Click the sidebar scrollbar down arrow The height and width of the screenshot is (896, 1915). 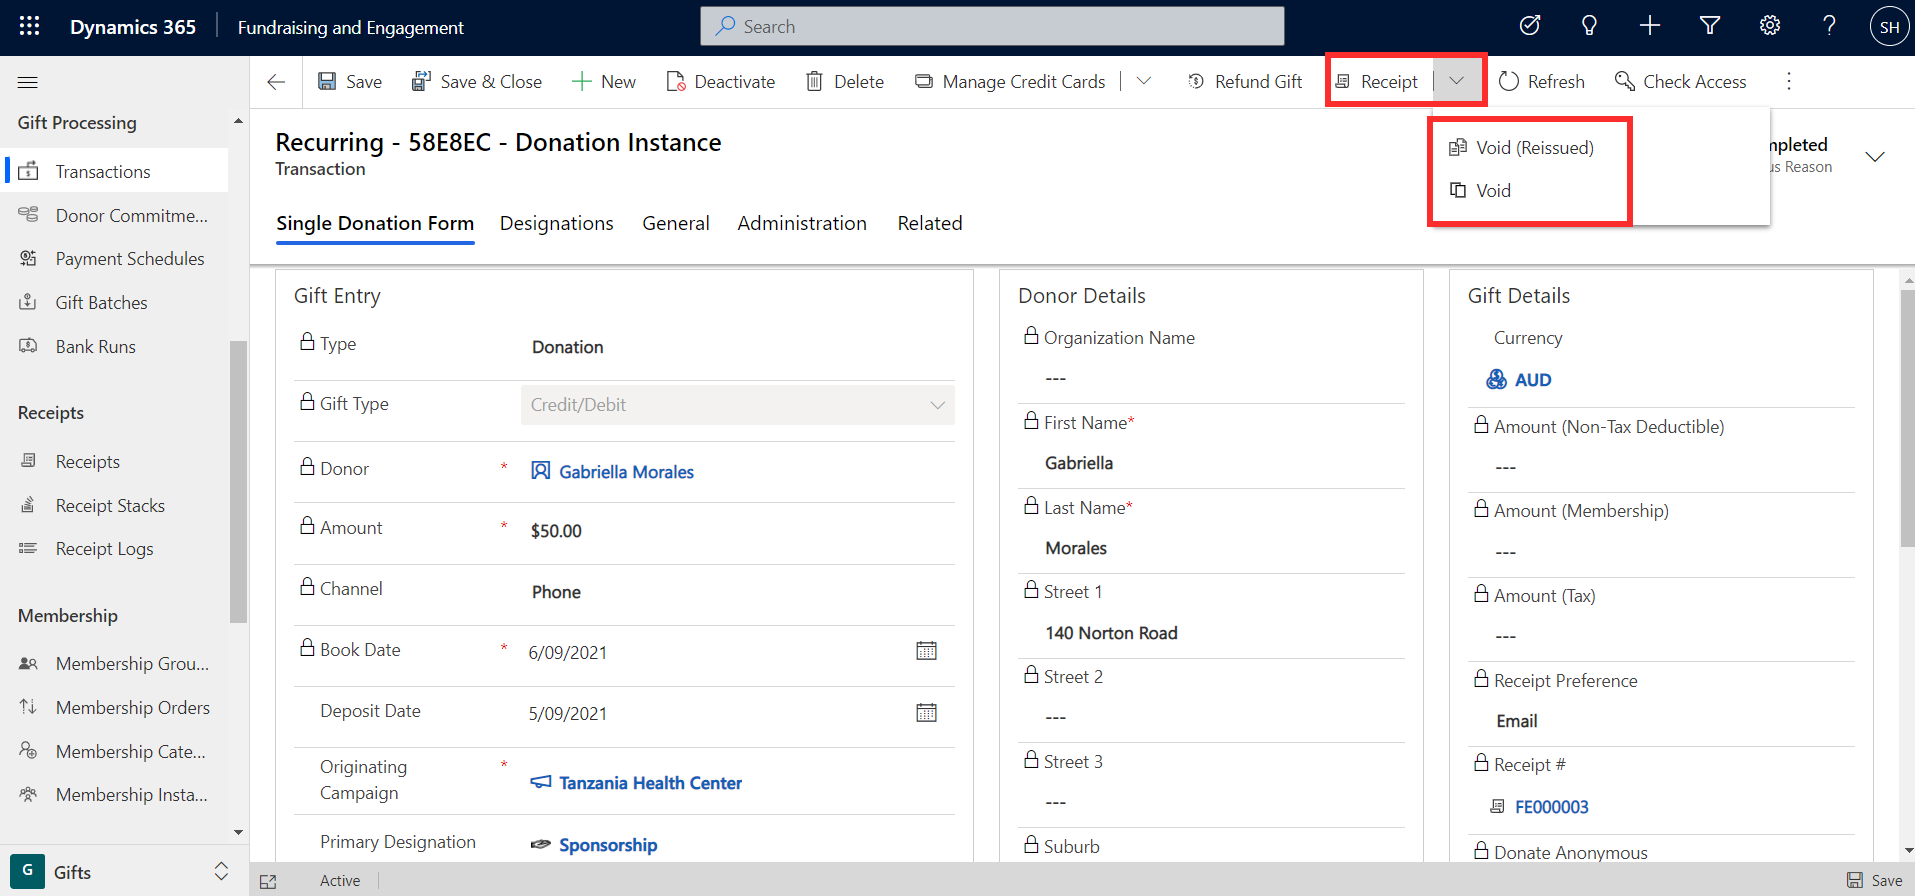click(x=238, y=832)
